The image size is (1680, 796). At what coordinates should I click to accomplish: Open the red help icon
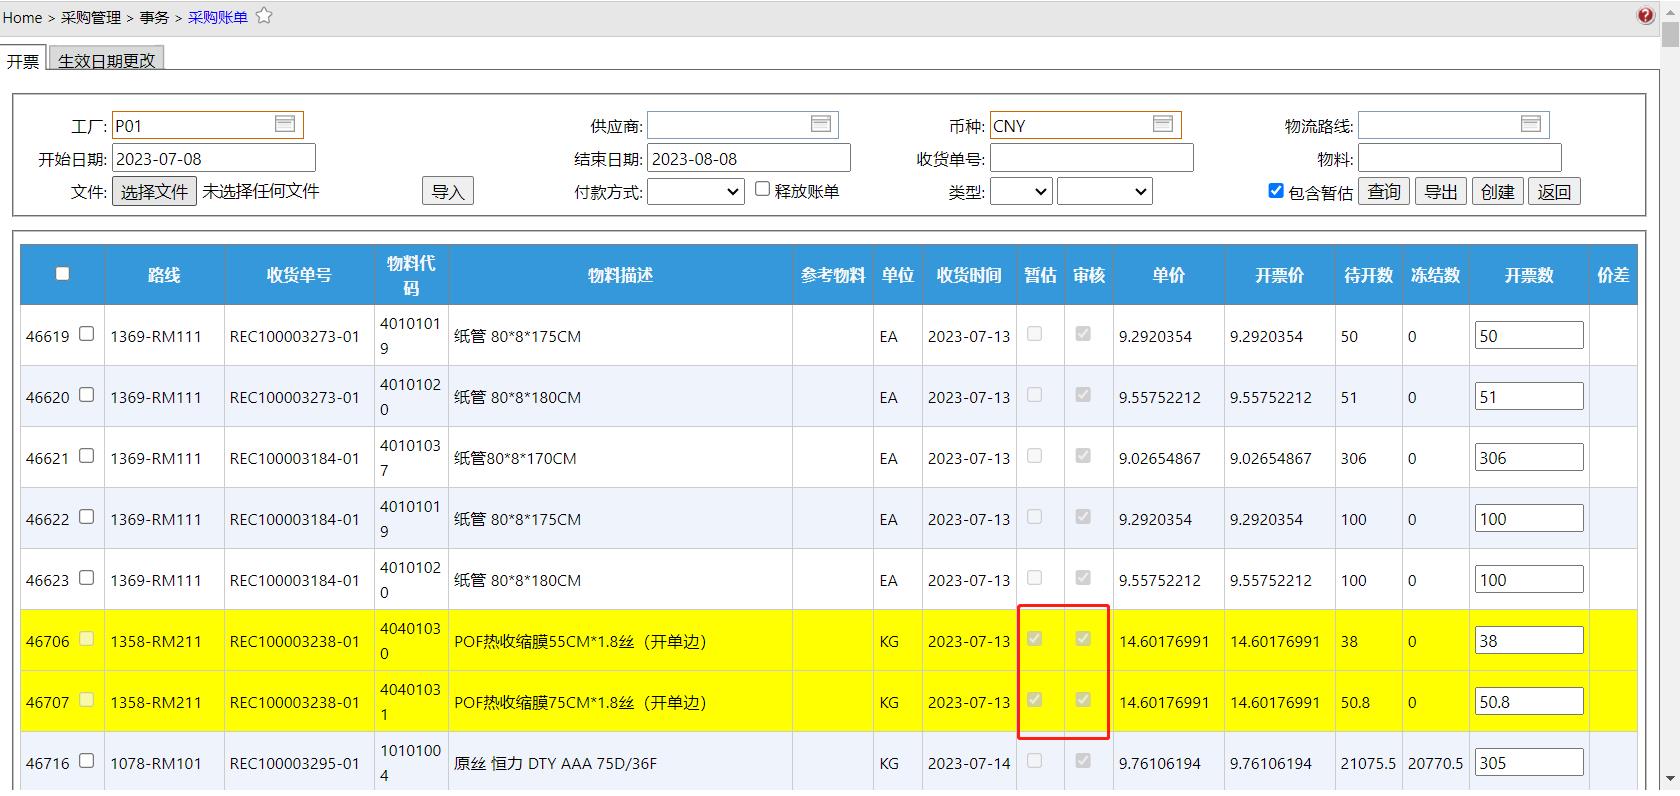[x=1645, y=16]
